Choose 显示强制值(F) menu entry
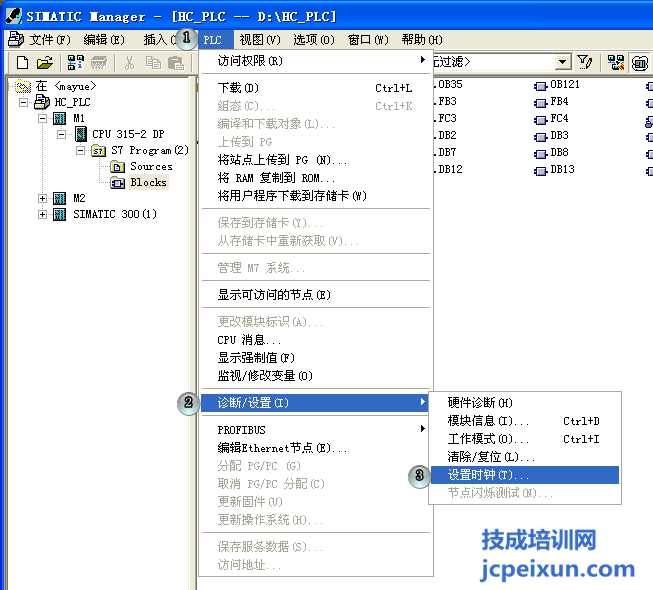 [x=316, y=358]
